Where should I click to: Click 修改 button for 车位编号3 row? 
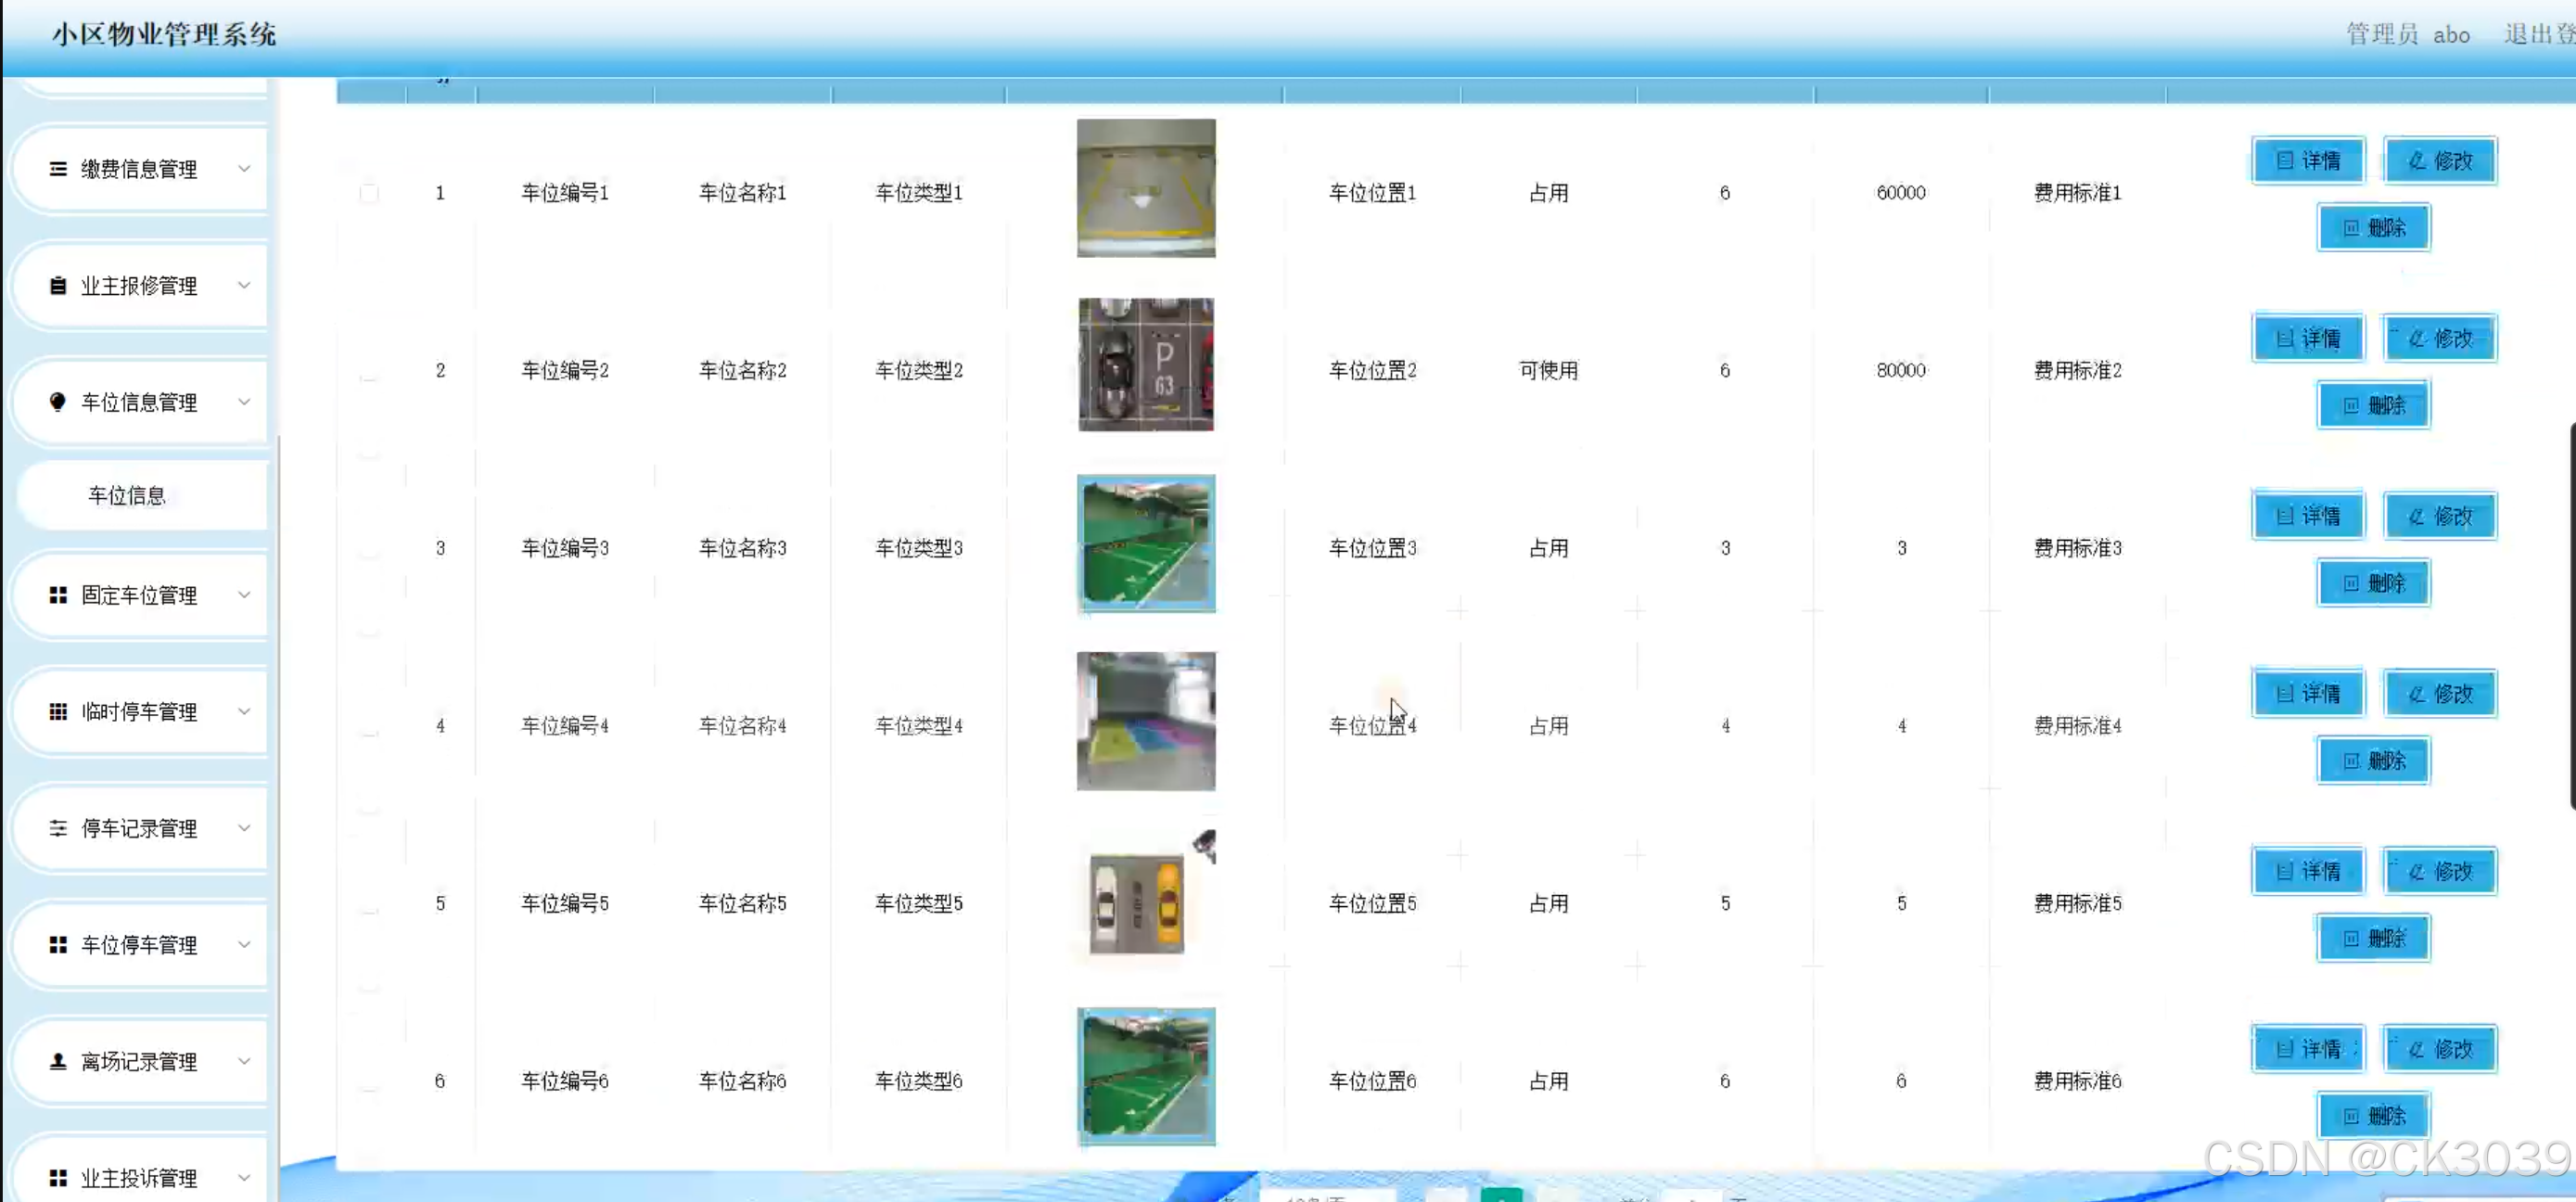pyautogui.click(x=2440, y=517)
